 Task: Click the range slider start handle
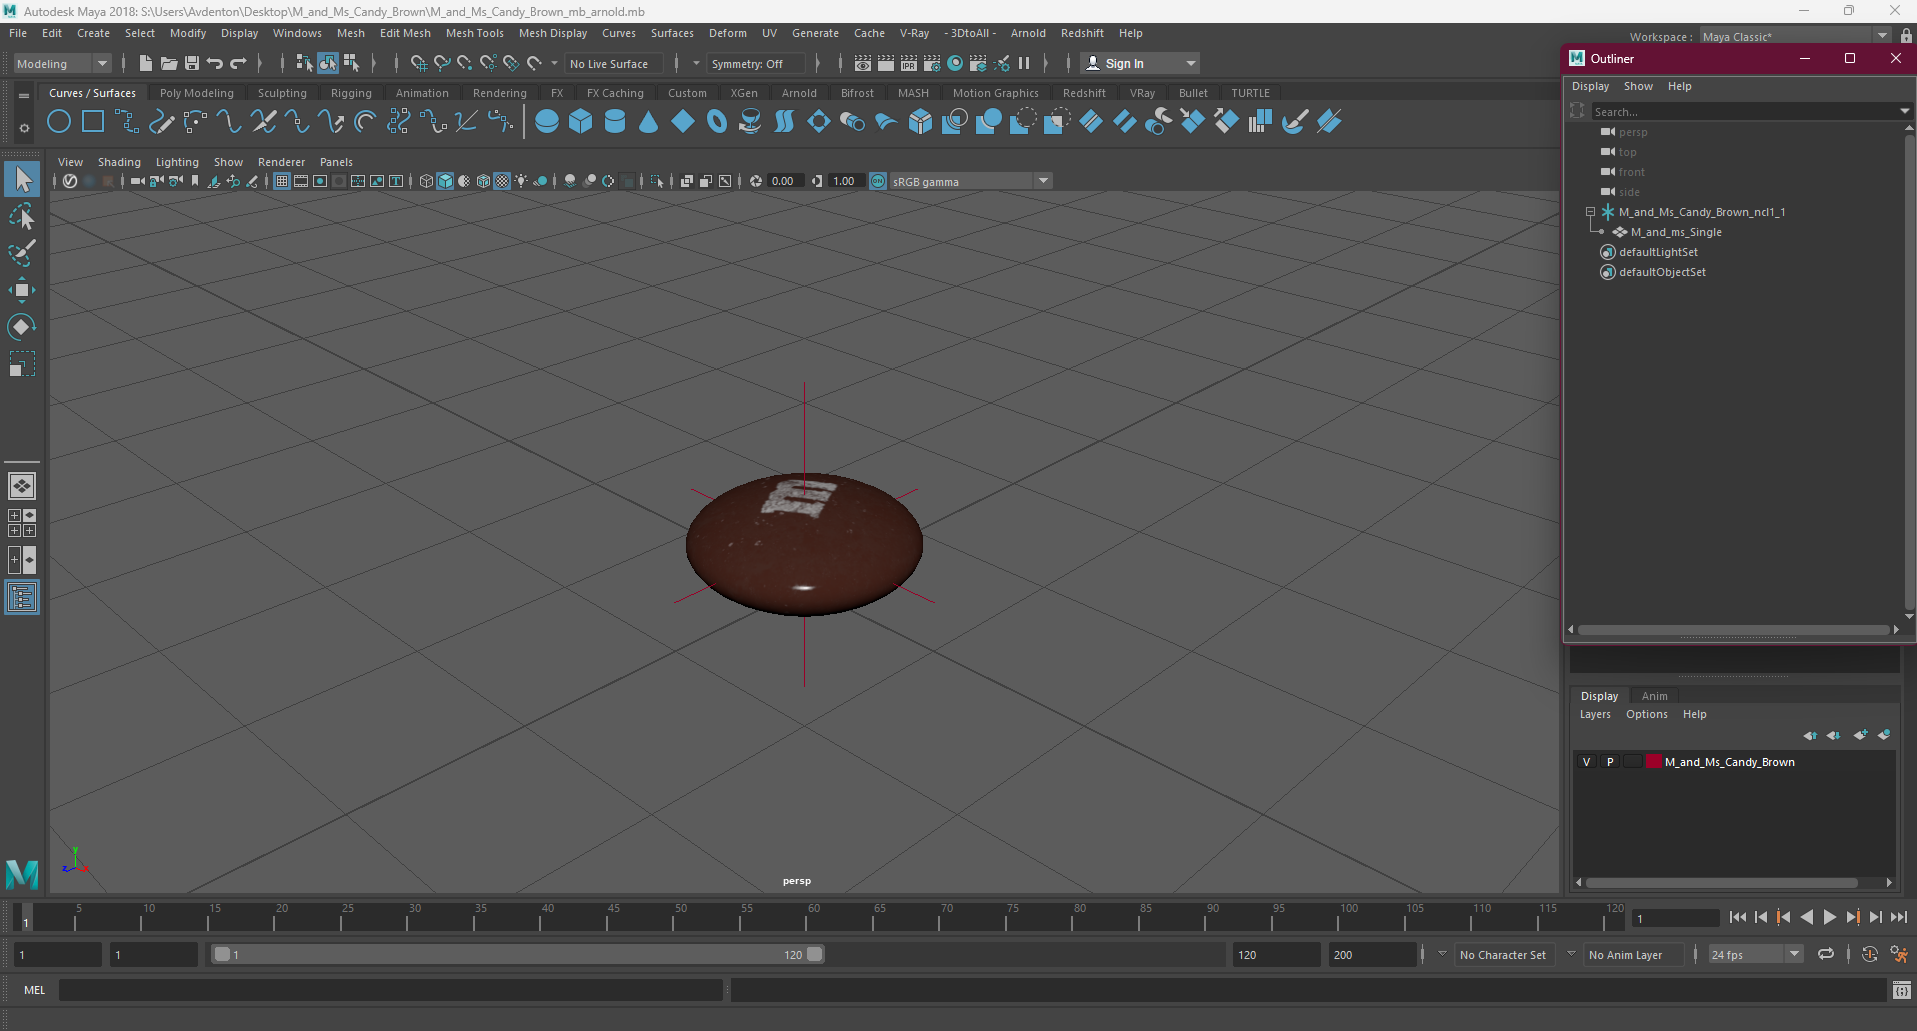pyautogui.click(x=222, y=954)
